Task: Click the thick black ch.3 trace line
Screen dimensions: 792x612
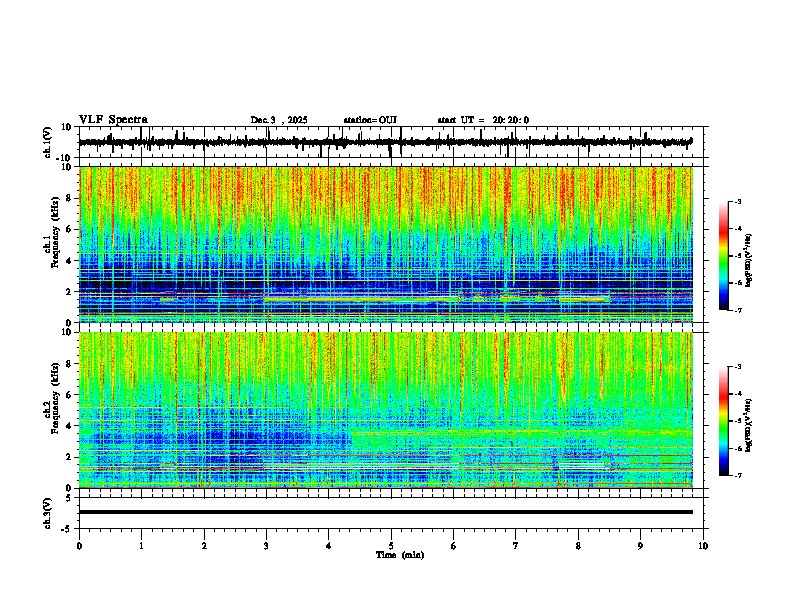Action: pyautogui.click(x=386, y=512)
